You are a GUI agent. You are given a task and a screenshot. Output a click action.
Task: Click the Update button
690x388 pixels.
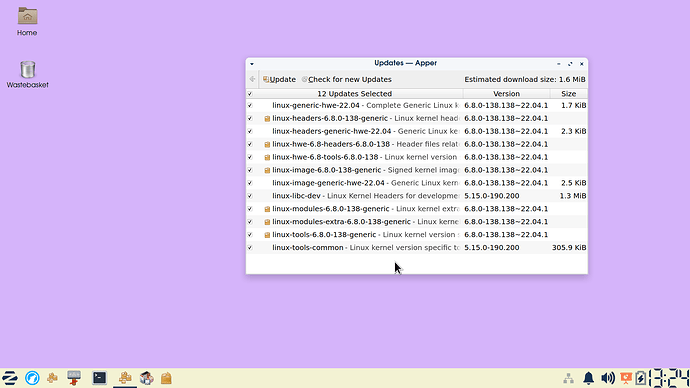[x=279, y=79]
